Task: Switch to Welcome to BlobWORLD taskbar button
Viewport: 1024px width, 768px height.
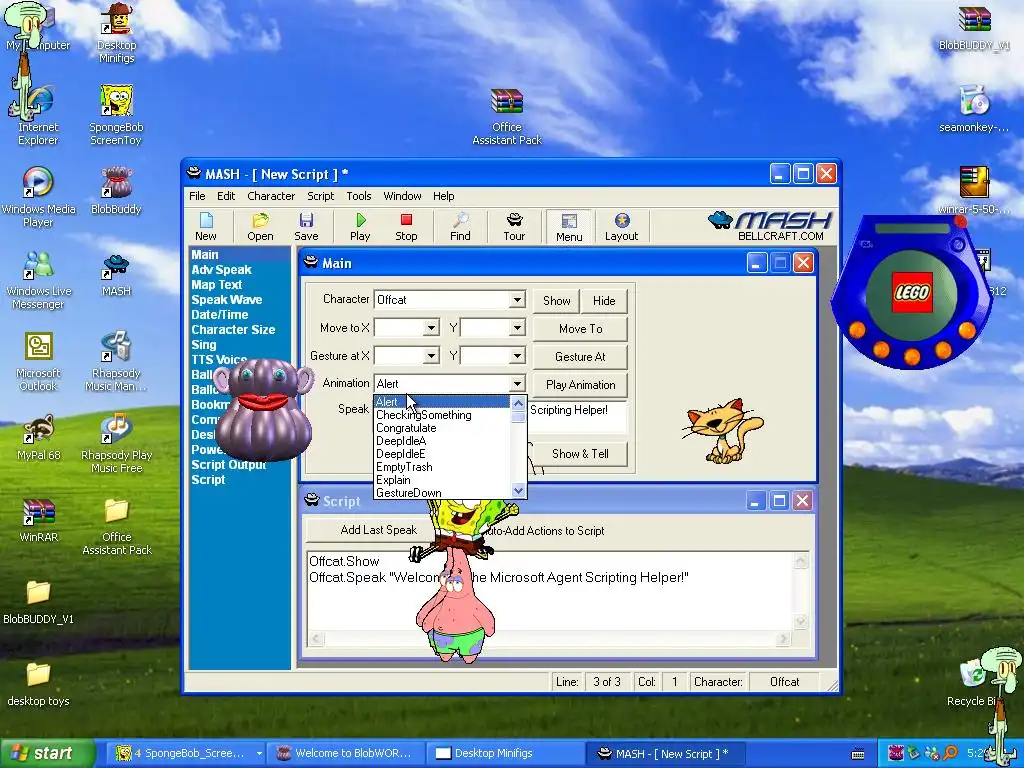Action: [346, 753]
